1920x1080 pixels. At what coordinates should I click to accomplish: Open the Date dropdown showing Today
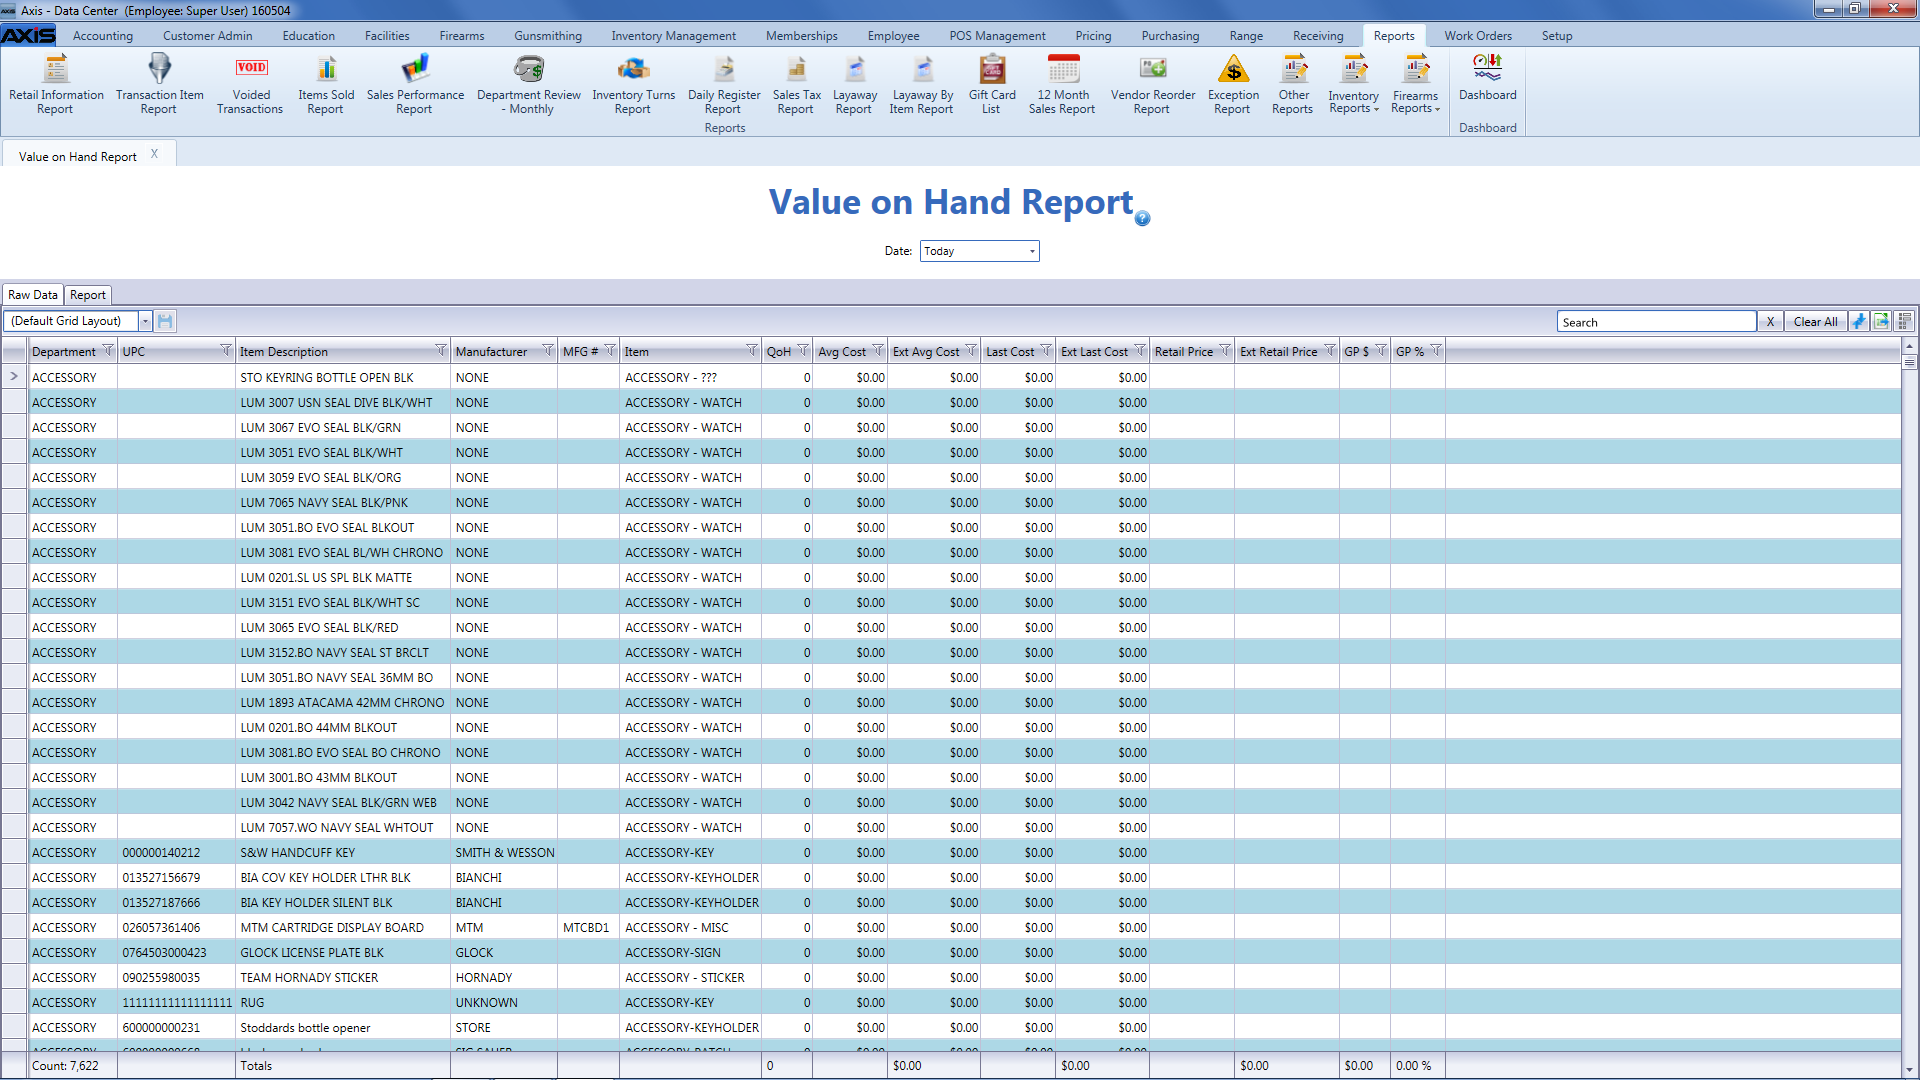(x=1033, y=251)
